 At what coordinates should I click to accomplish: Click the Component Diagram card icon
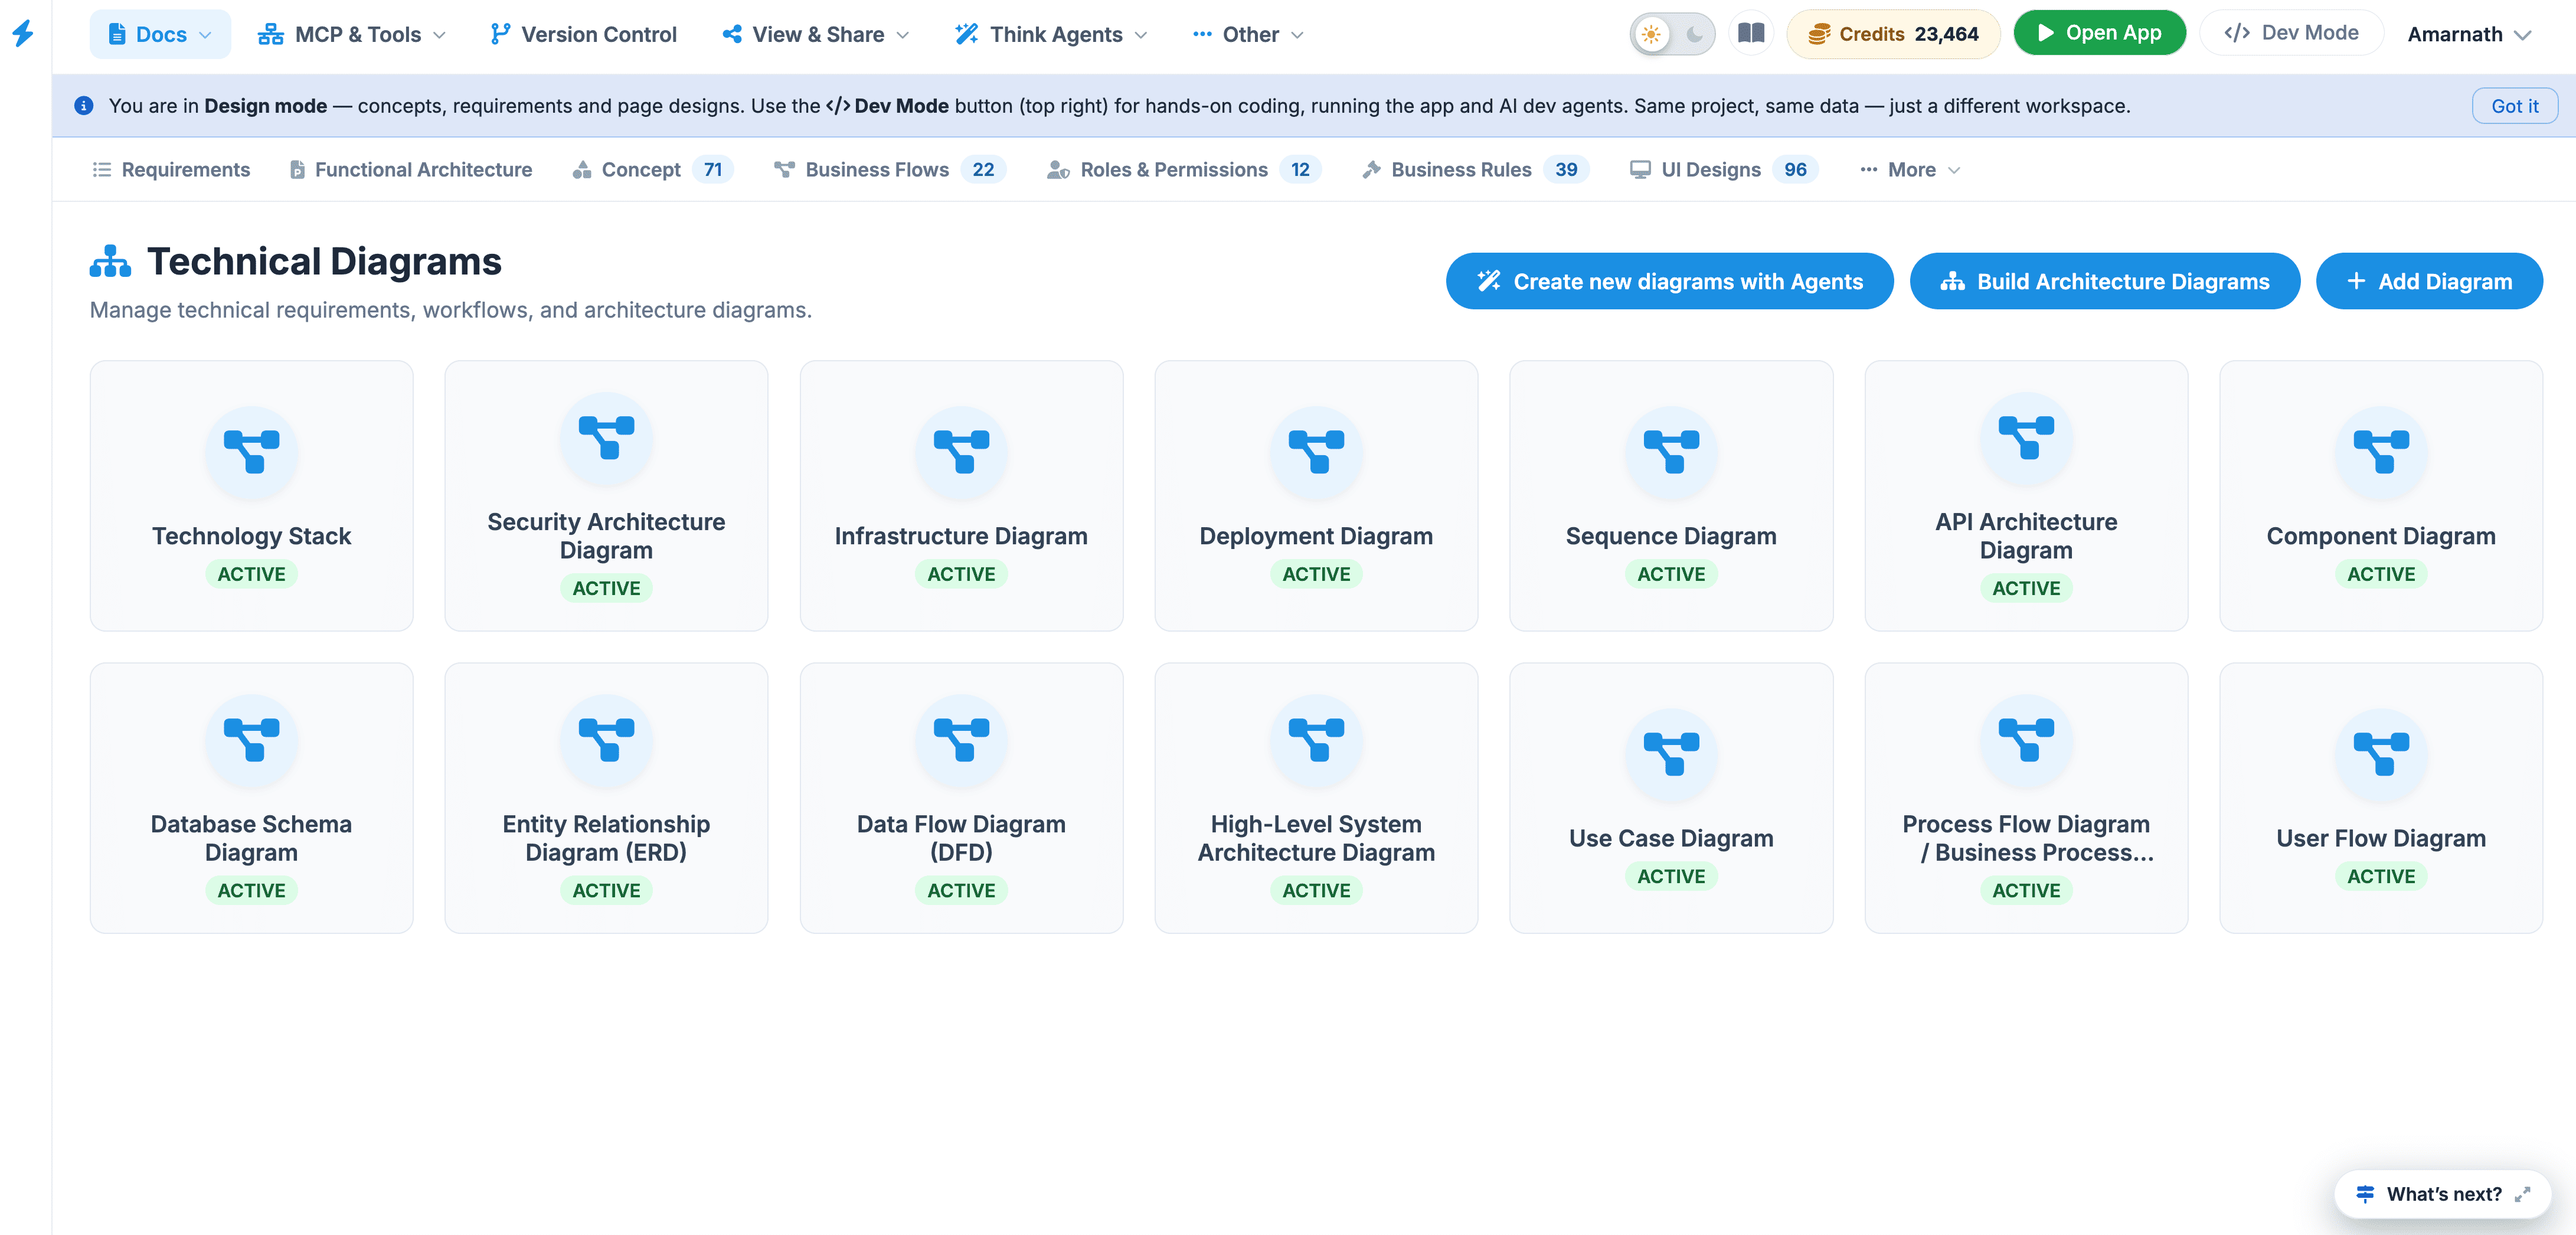2381,452
